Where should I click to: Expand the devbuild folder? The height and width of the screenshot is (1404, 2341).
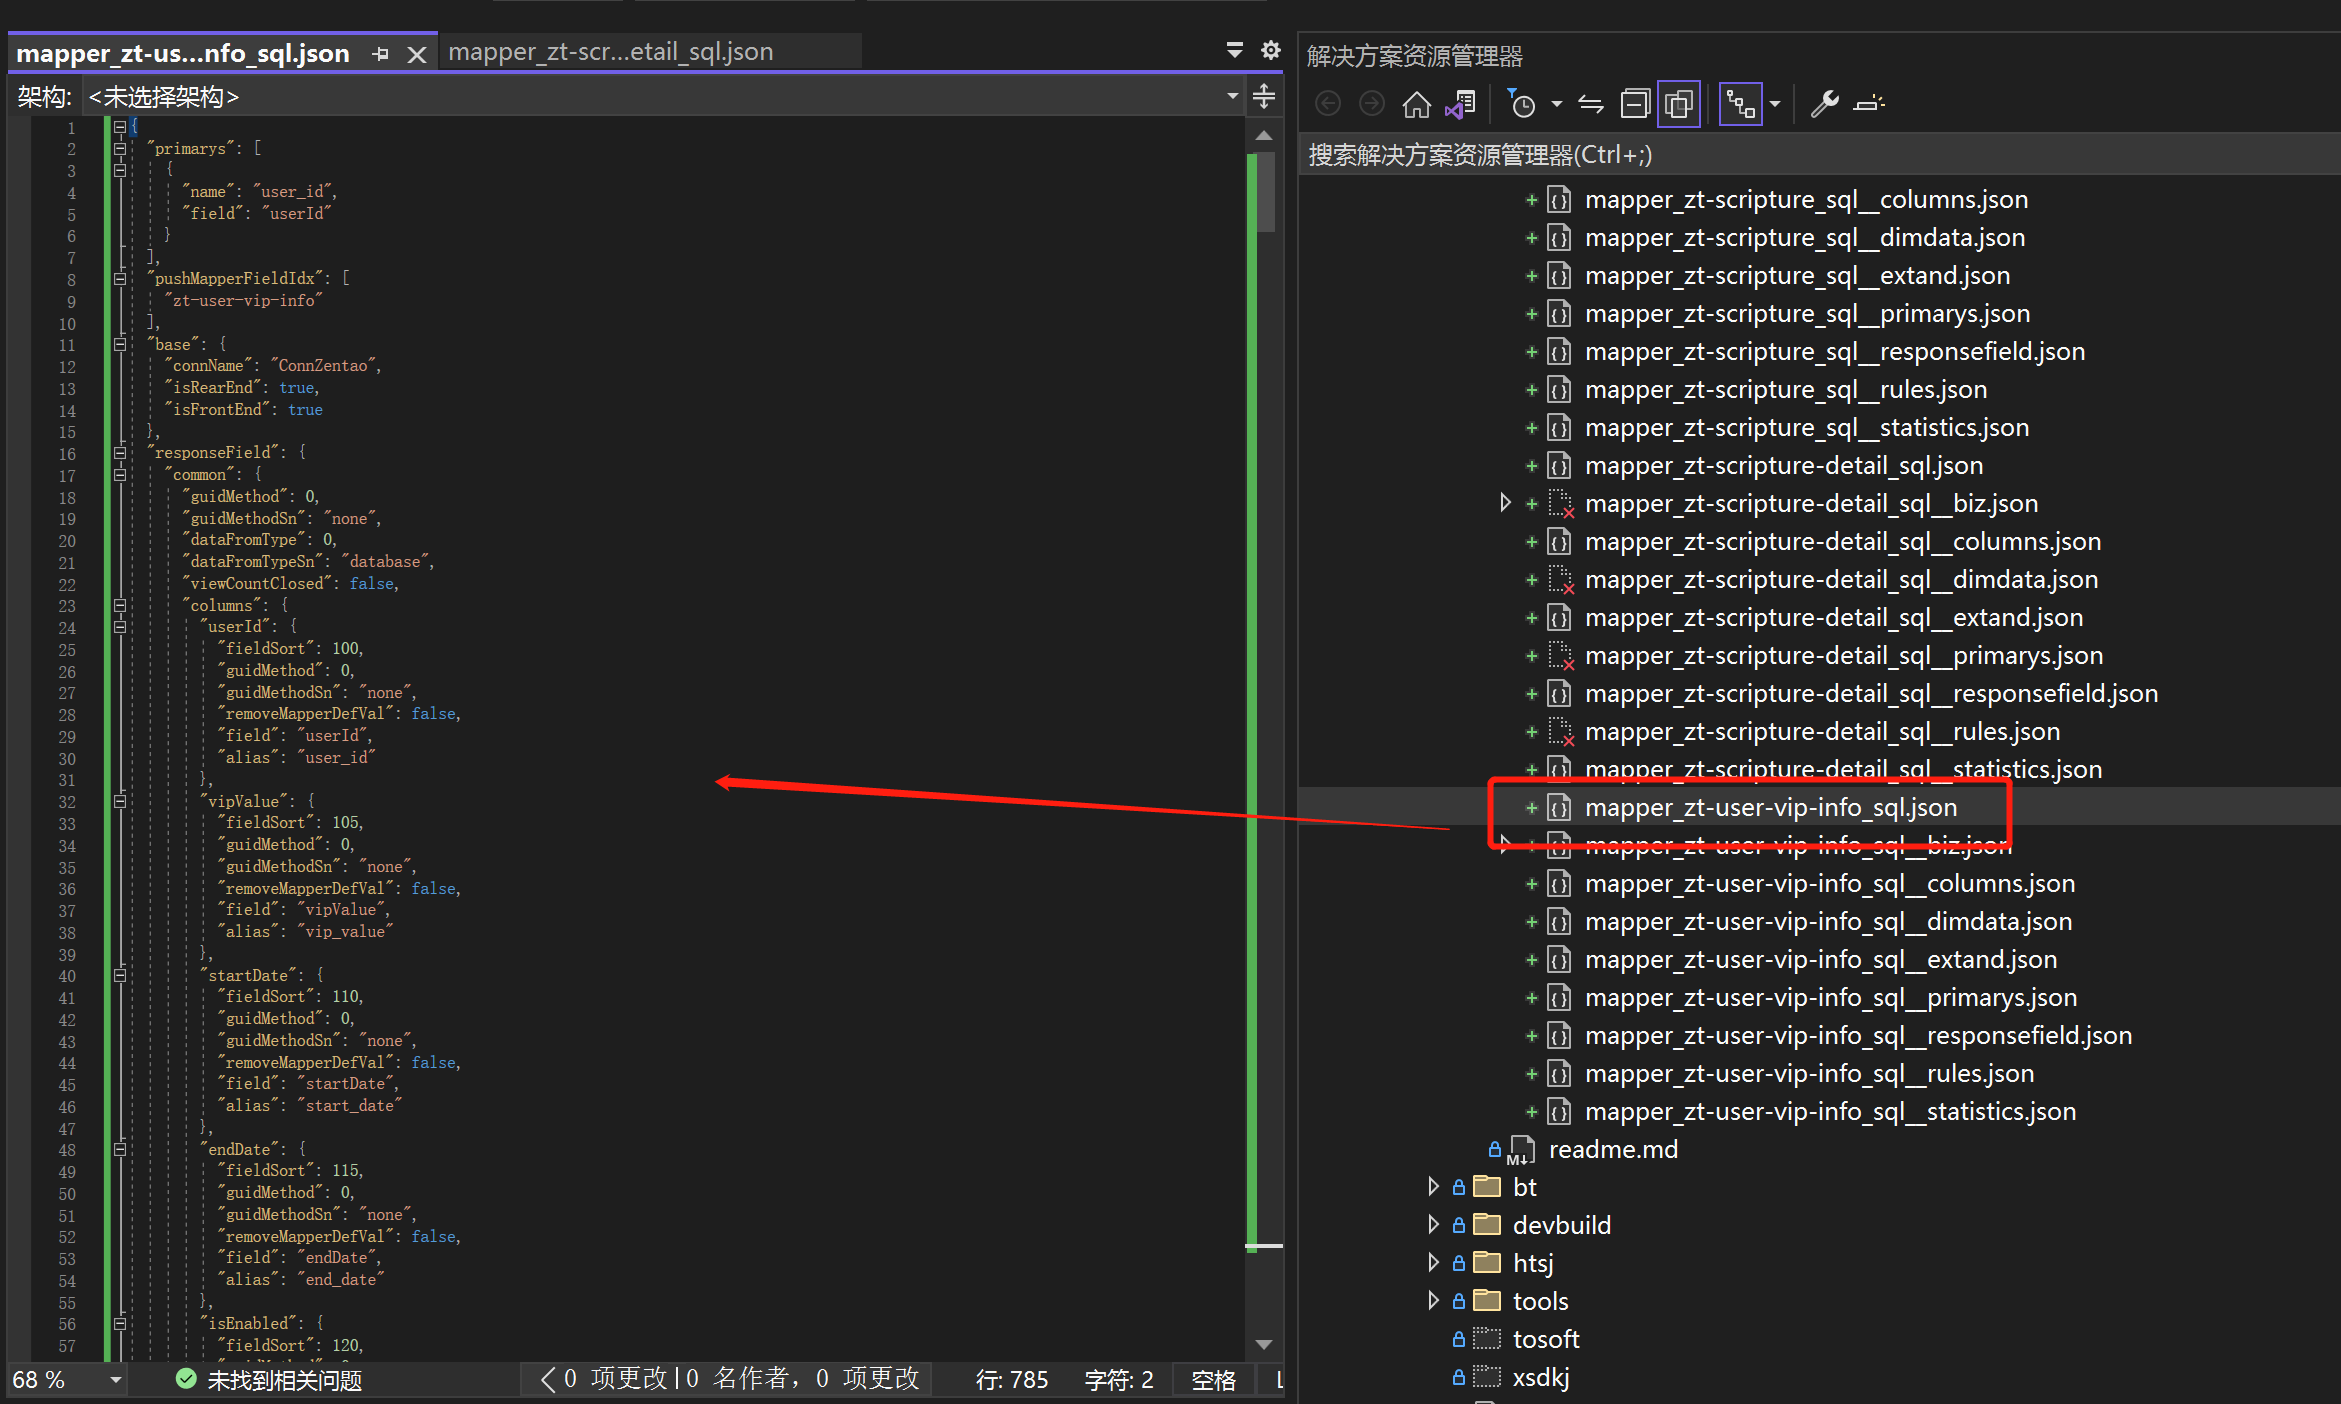click(1433, 1225)
